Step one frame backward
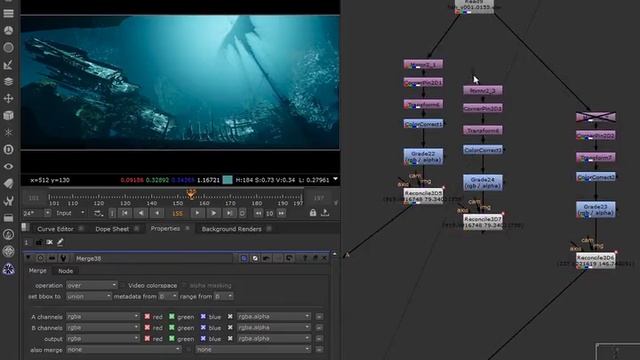 click(x=157, y=213)
